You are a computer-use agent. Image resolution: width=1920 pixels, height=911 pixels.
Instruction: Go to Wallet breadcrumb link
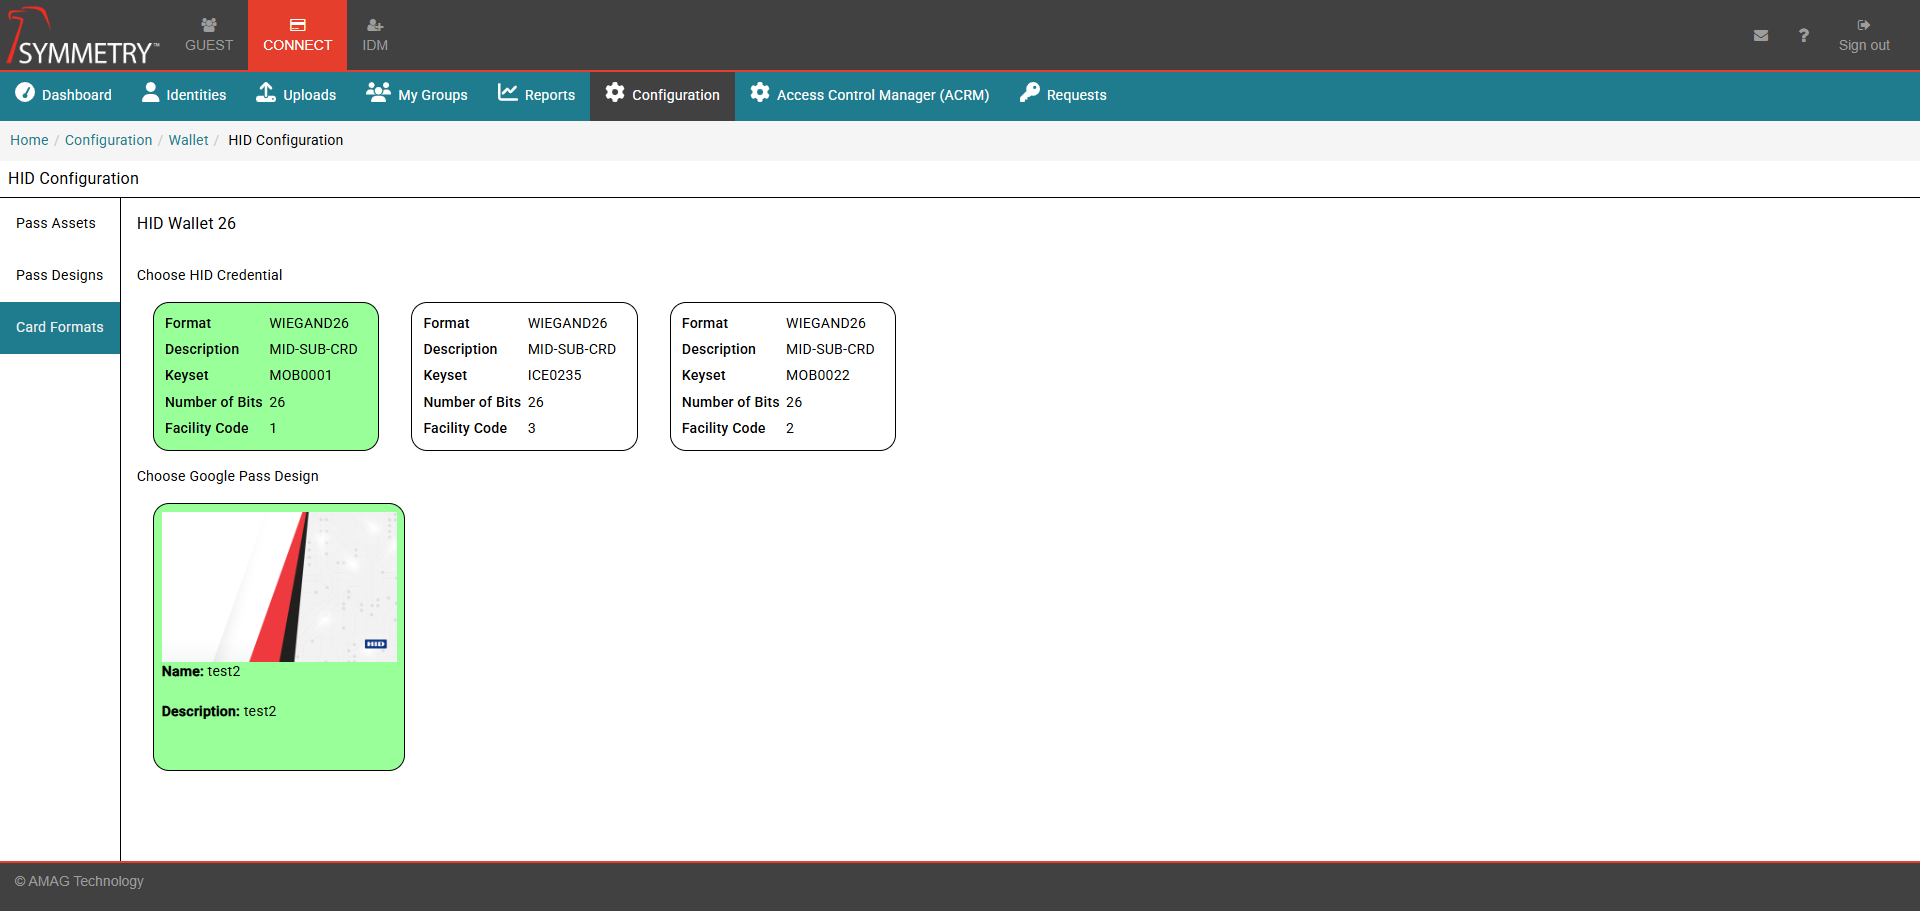(x=188, y=140)
